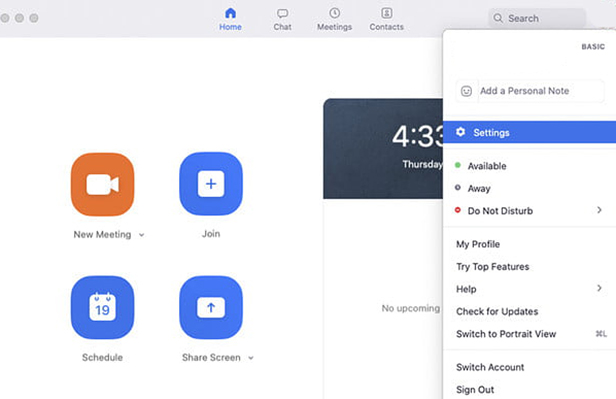Click the Meetings clock icon
616x399 pixels.
click(334, 13)
